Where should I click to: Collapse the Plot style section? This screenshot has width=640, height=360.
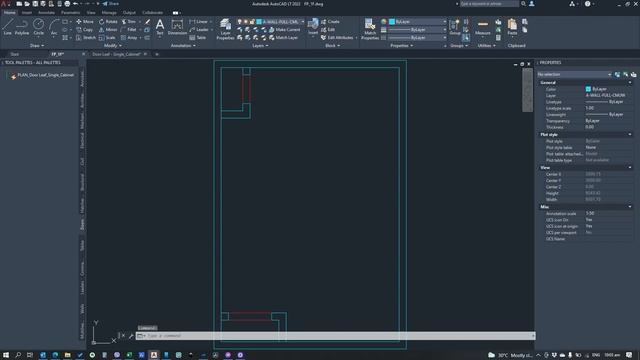pos(630,134)
